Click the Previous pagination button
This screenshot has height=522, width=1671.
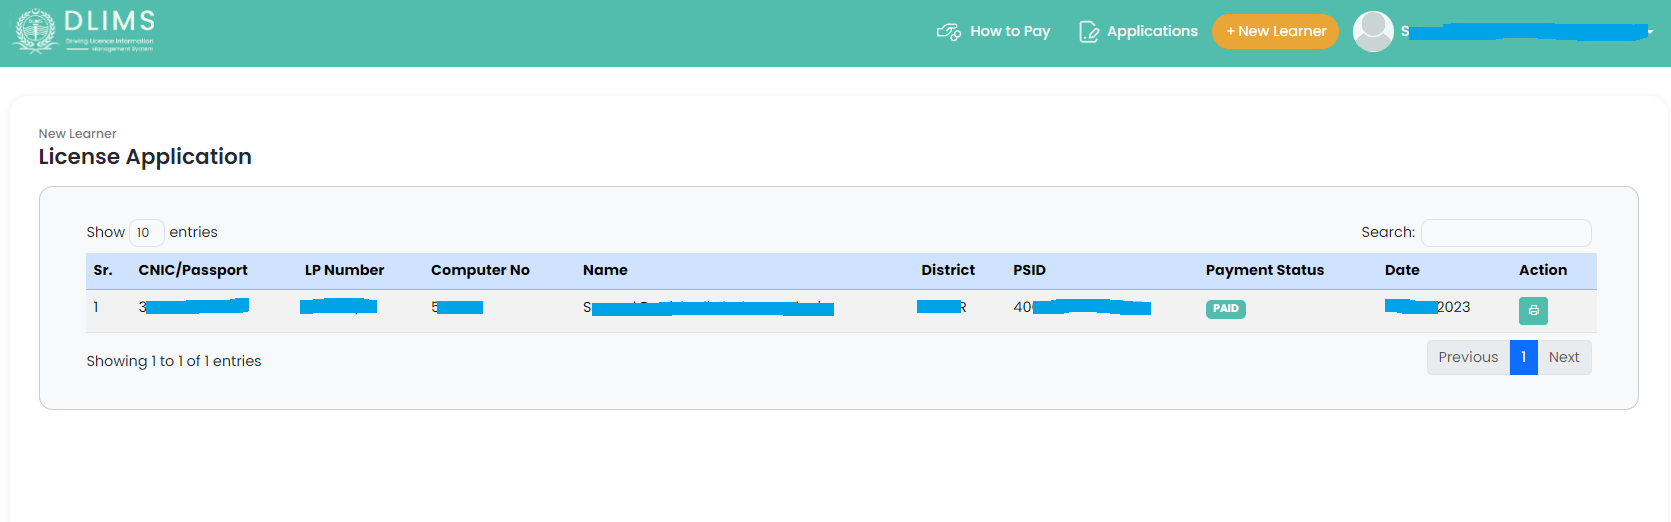coord(1468,357)
